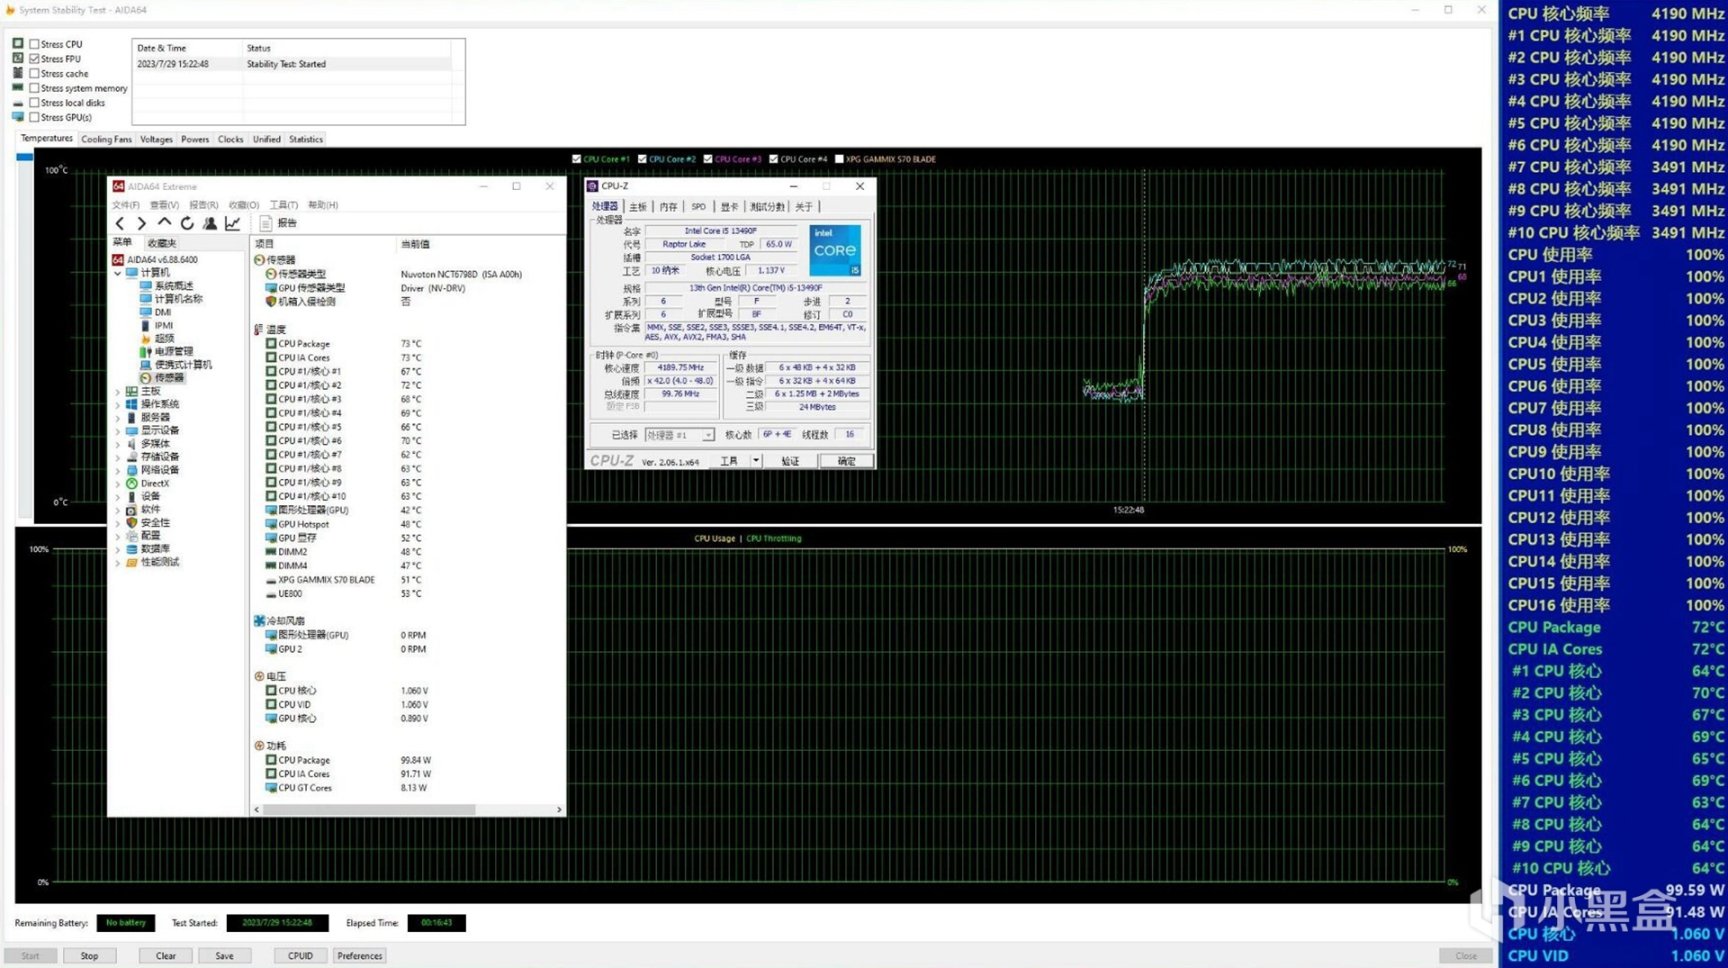Image resolution: width=1728 pixels, height=968 pixels.
Task: Select 传感器 sensor item in the tree
Action: [x=169, y=378]
